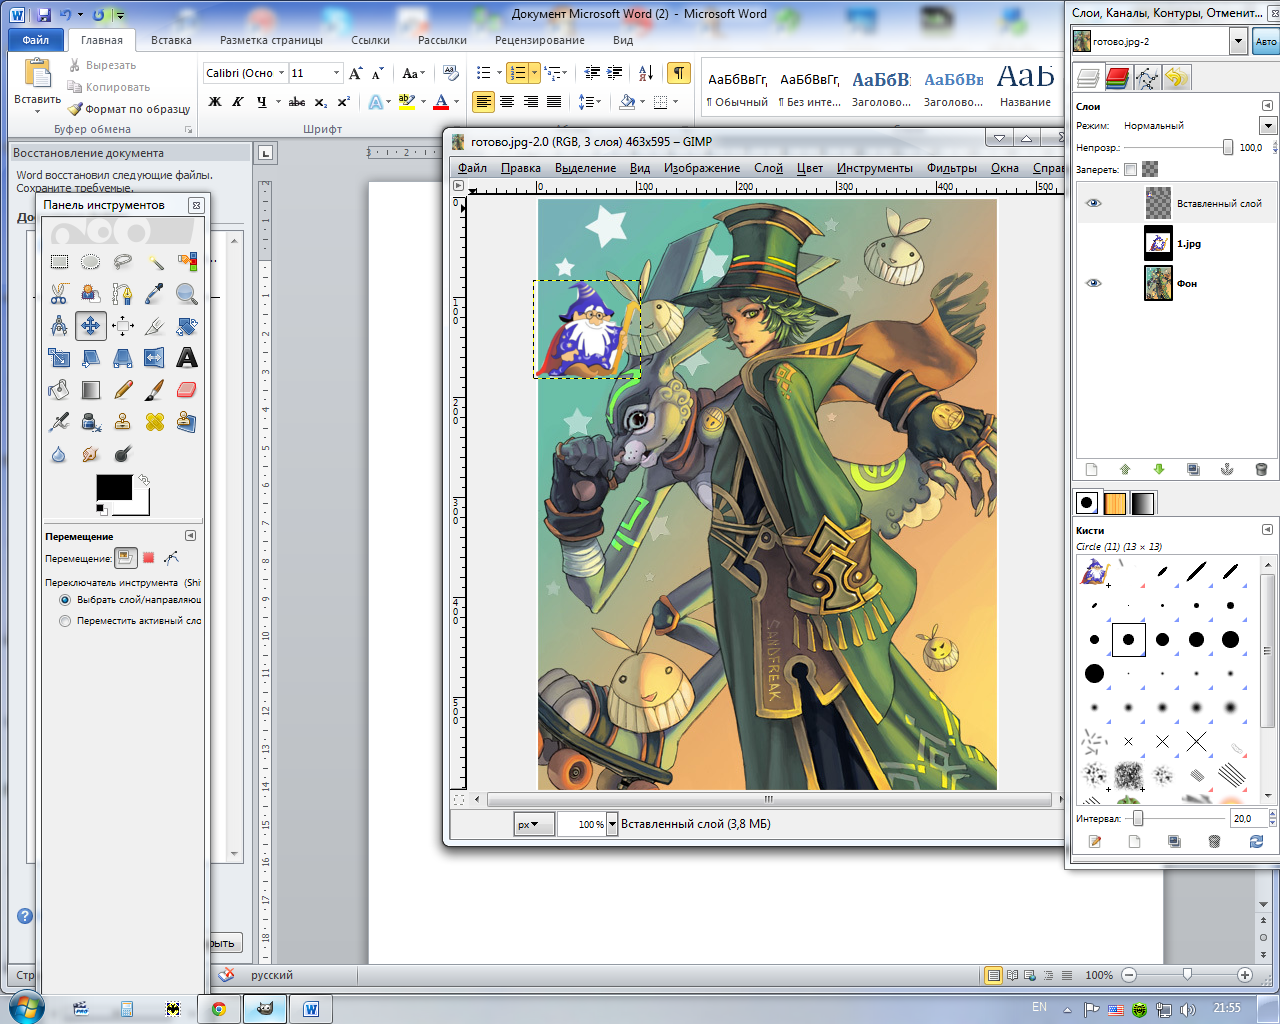This screenshot has height=1024, width=1280.
Task: Open Слои panel configuration menu arrow
Action: (1267, 106)
